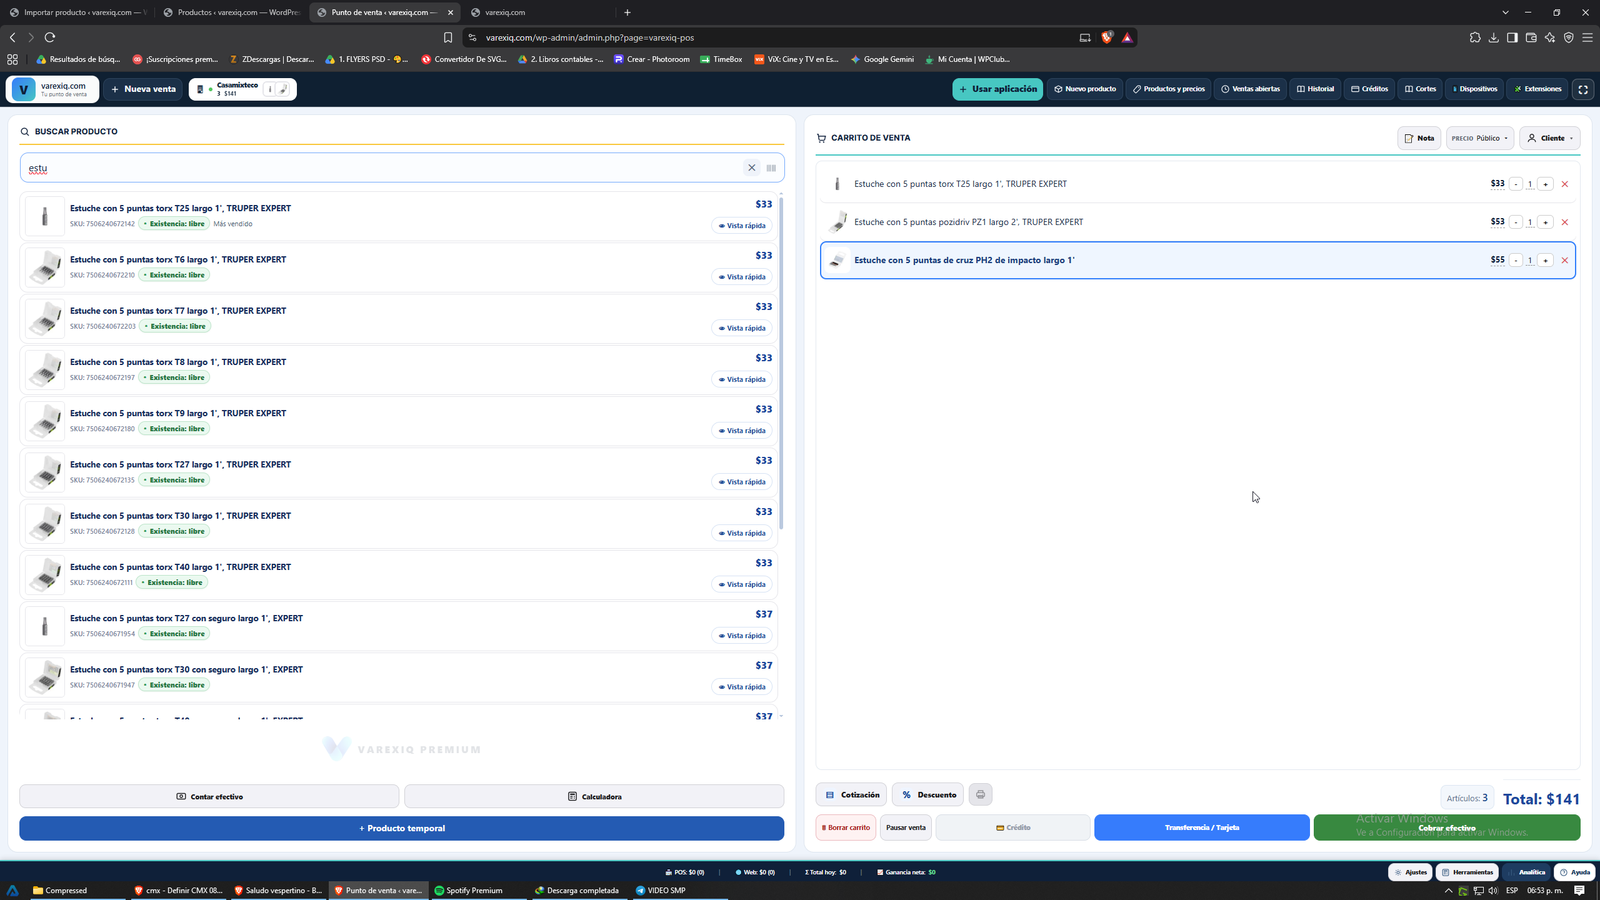Image resolution: width=1600 pixels, height=900 pixels.
Task: Open Dispositivos menu item
Action: 1475,89
